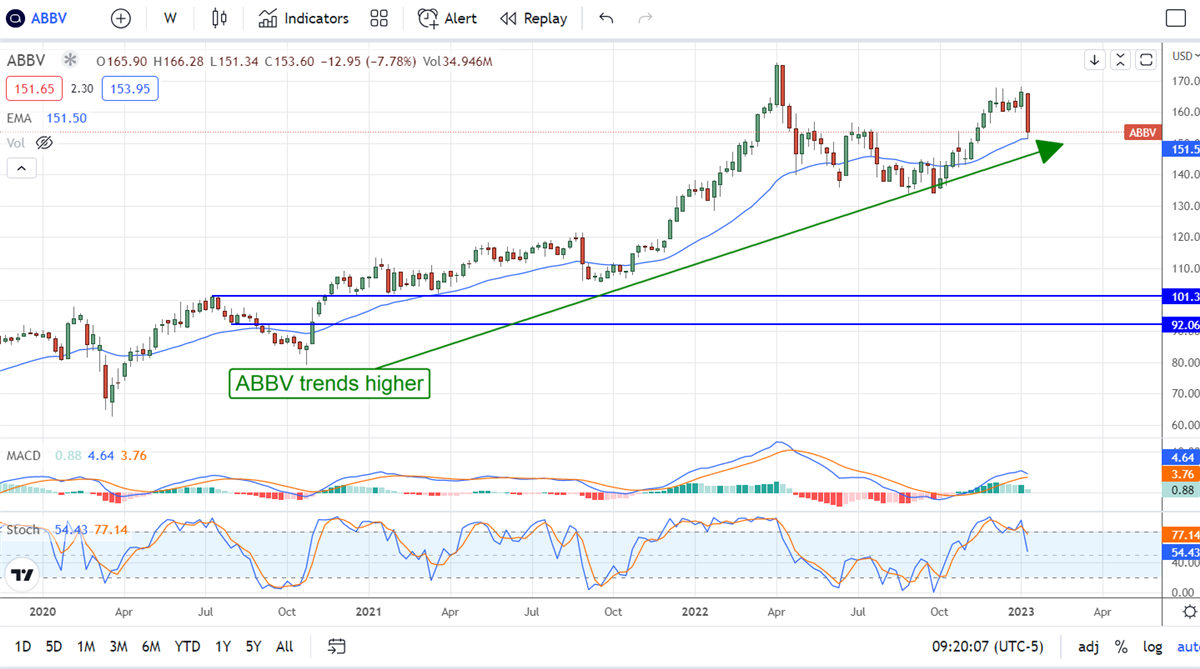The height and width of the screenshot is (669, 1200).
Task: Start bar Replay mode
Action: pyautogui.click(x=533, y=18)
